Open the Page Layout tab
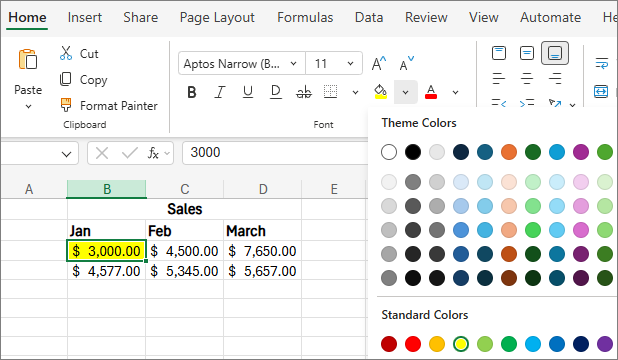Screen dimensions: 618x360 [217, 18]
